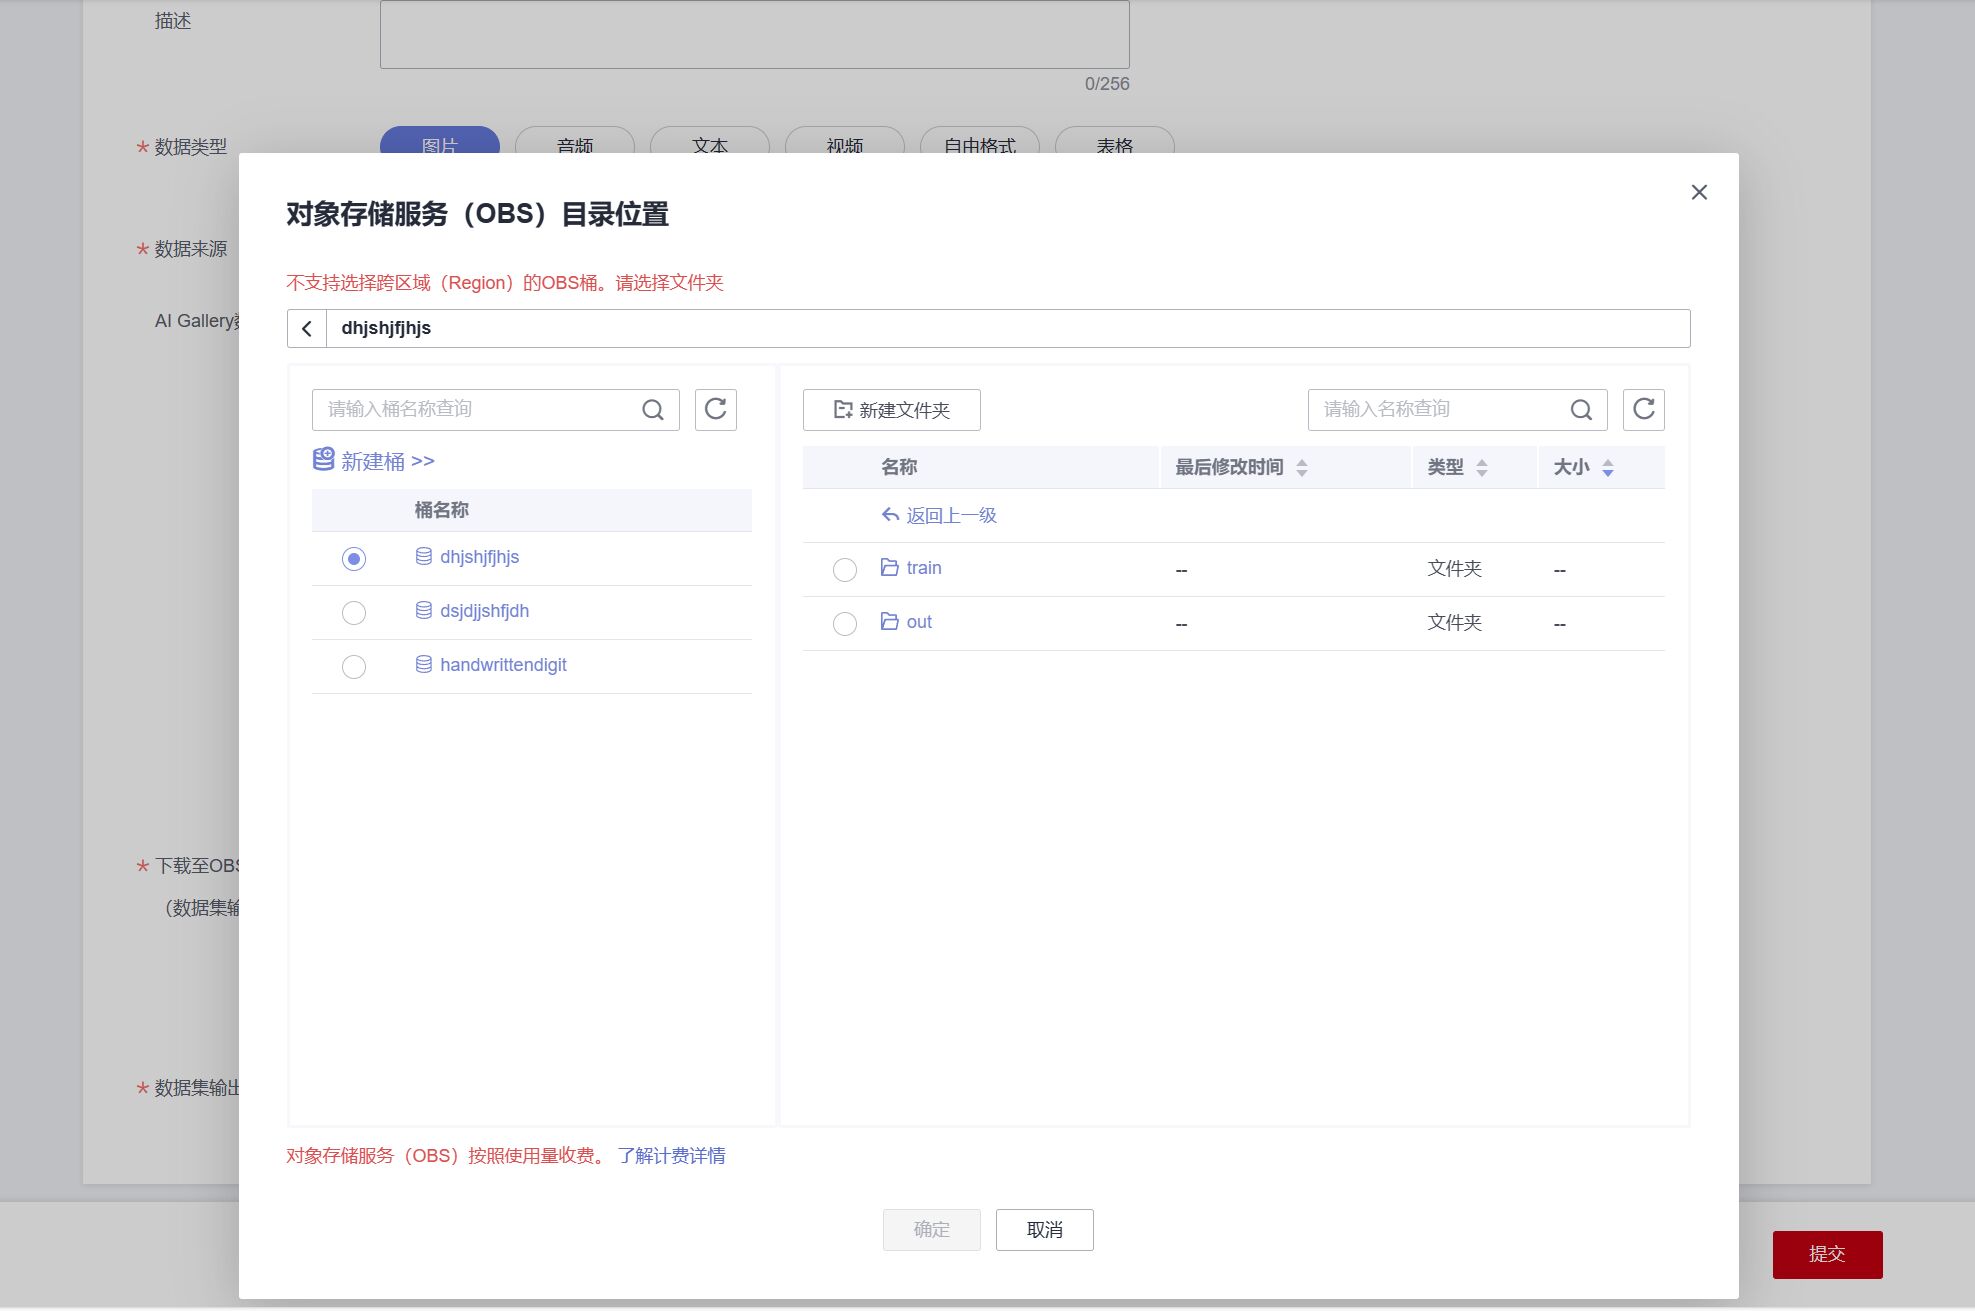Click the new bucket icon

point(323,460)
